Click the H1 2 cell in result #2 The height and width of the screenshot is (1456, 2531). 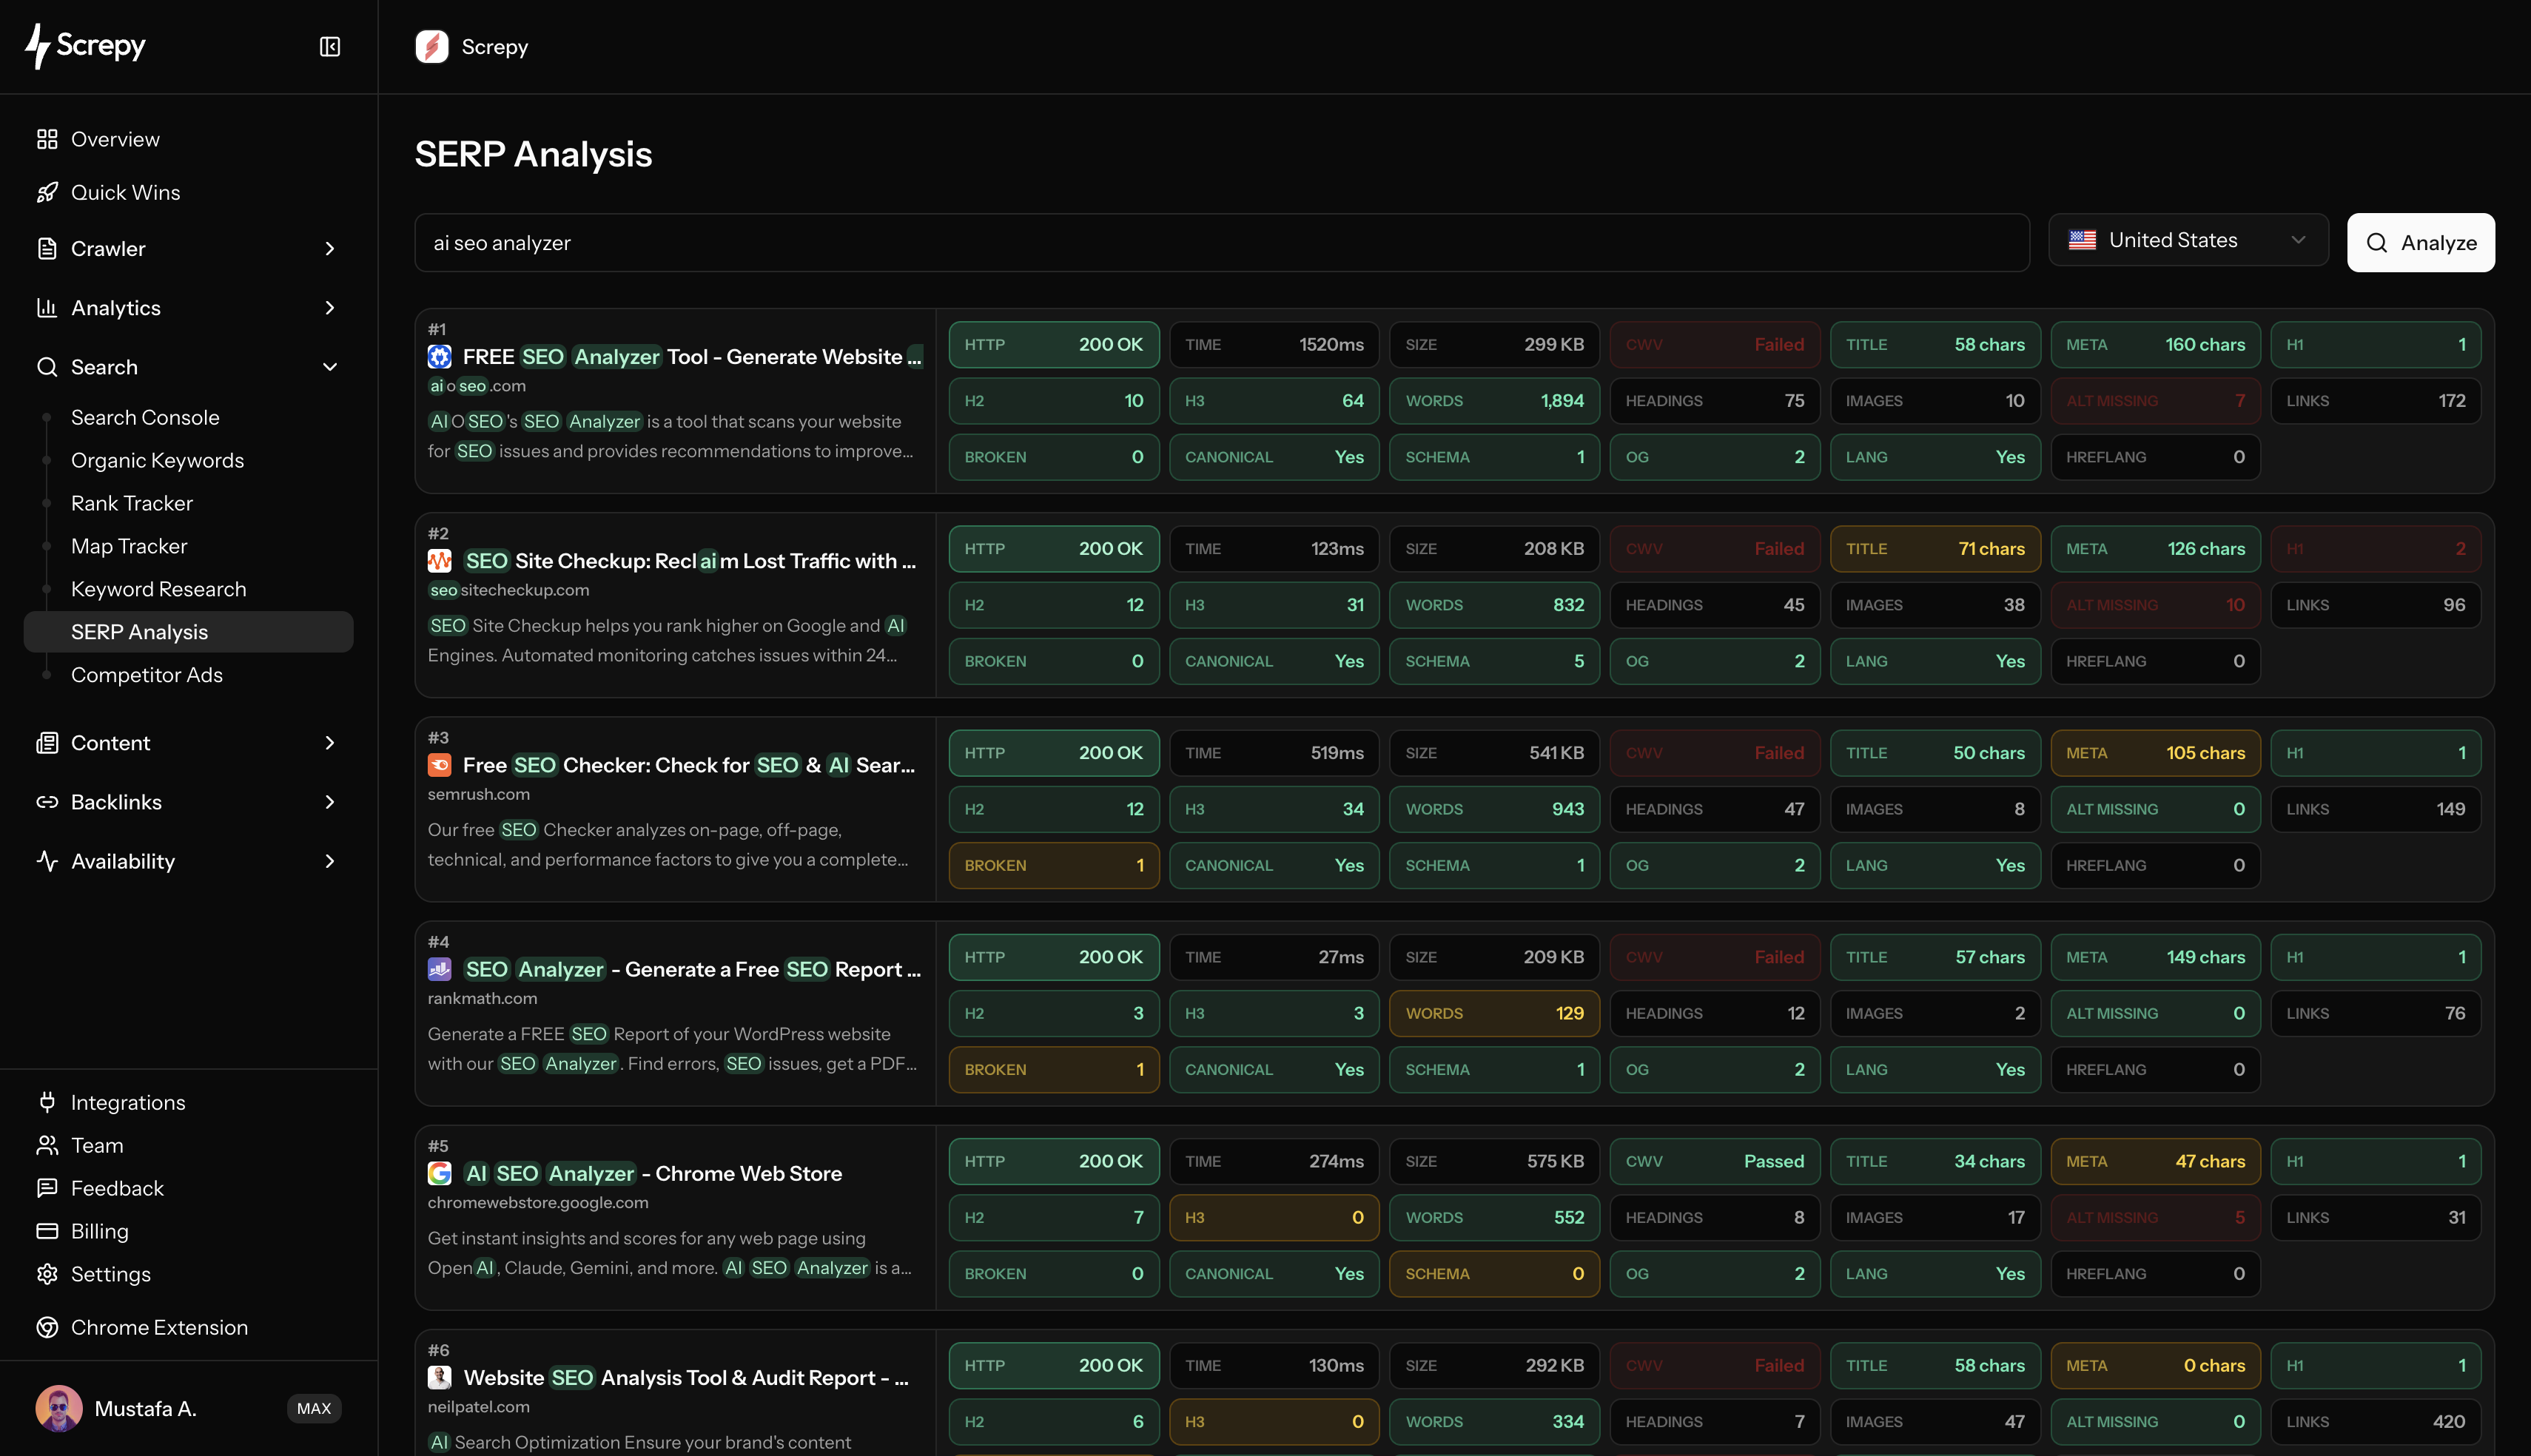tap(2375, 549)
